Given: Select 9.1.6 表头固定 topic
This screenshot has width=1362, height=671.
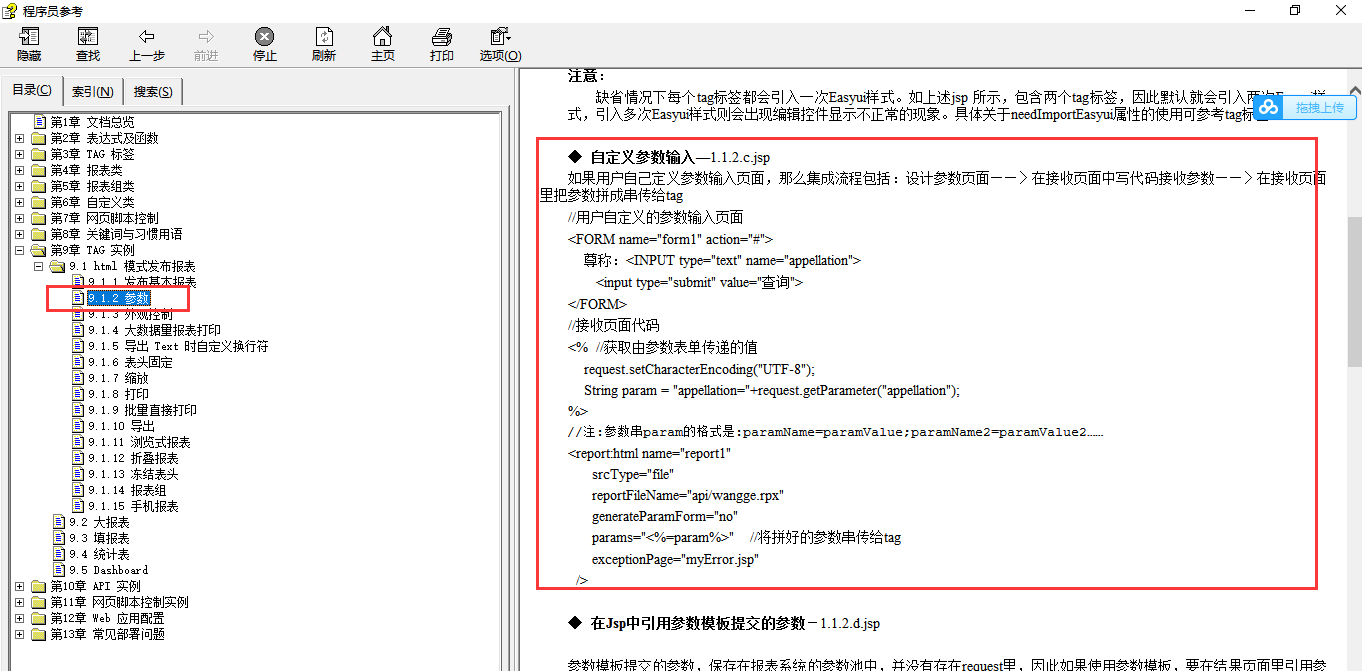Looking at the screenshot, I should [x=130, y=362].
